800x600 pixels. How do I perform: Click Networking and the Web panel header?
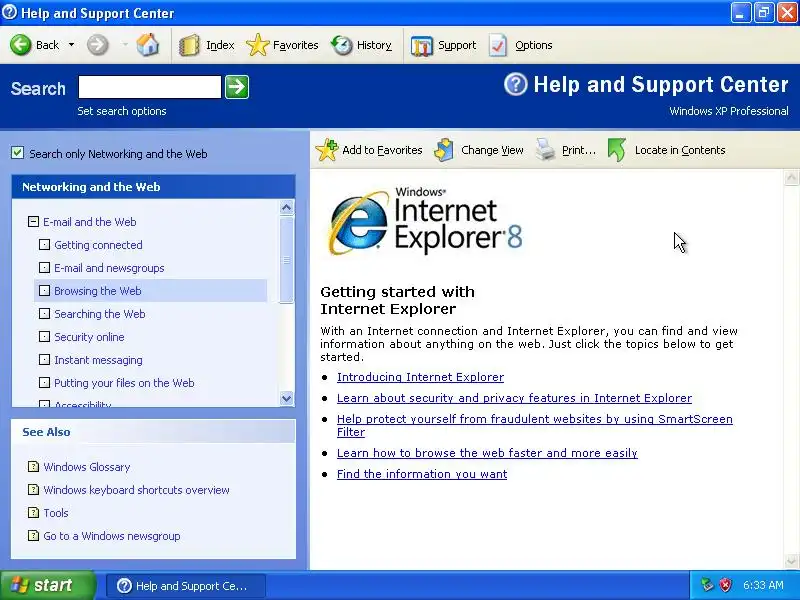(x=153, y=187)
